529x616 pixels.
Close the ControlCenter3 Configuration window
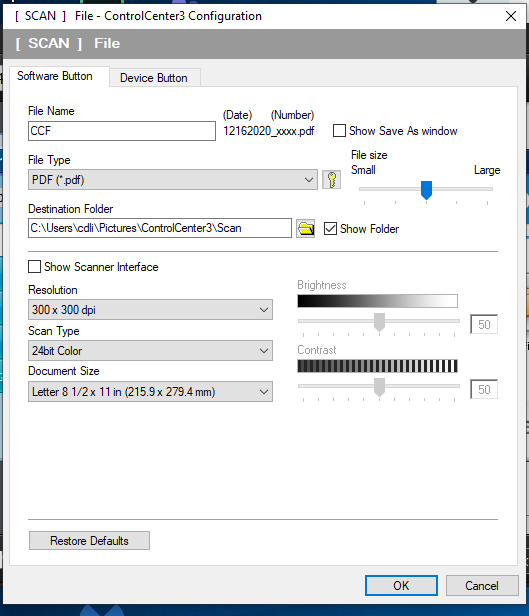[511, 16]
